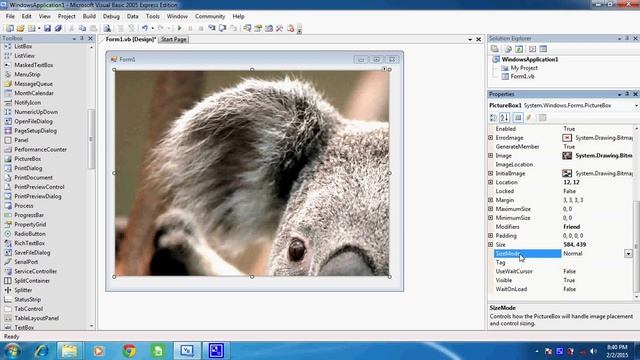Switch to the Start Page tab
640x360 pixels.
[174, 40]
